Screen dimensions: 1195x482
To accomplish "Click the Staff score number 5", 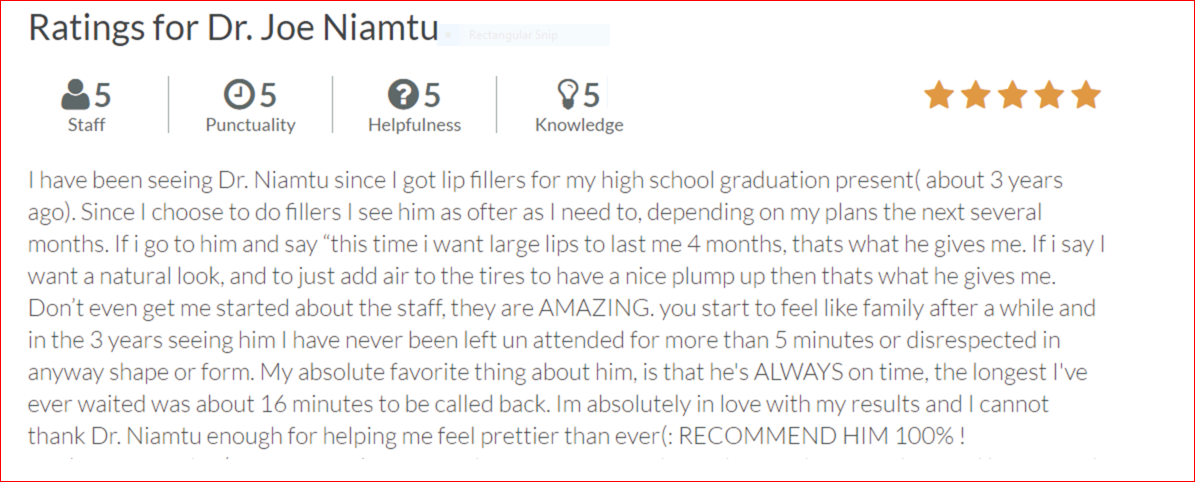I will pos(103,96).
